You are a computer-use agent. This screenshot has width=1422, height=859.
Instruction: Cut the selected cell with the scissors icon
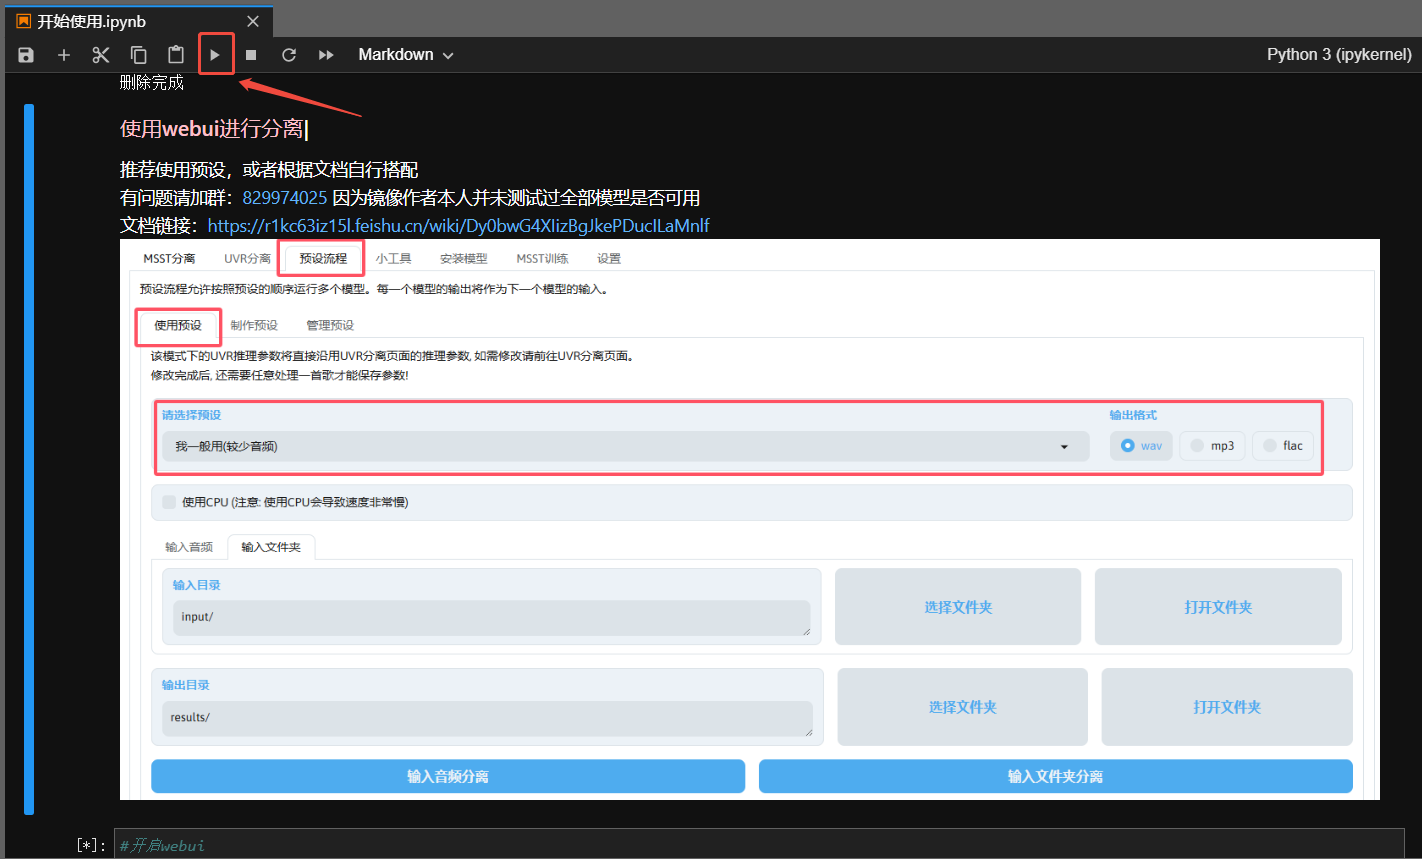click(101, 55)
